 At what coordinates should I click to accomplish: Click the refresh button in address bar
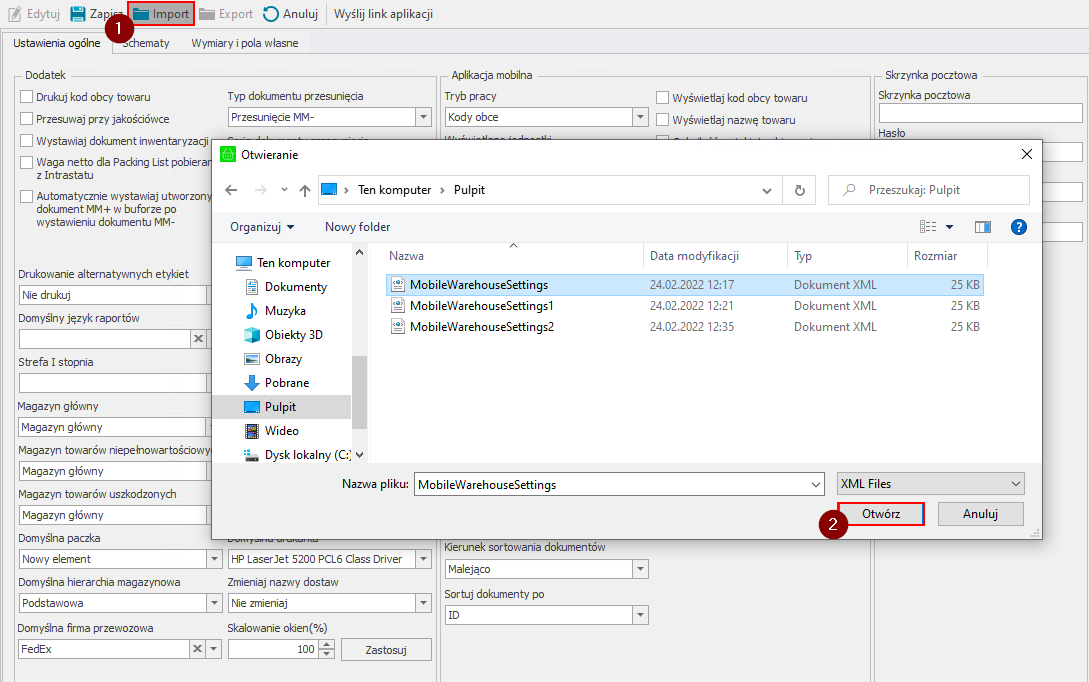pyautogui.click(x=799, y=190)
